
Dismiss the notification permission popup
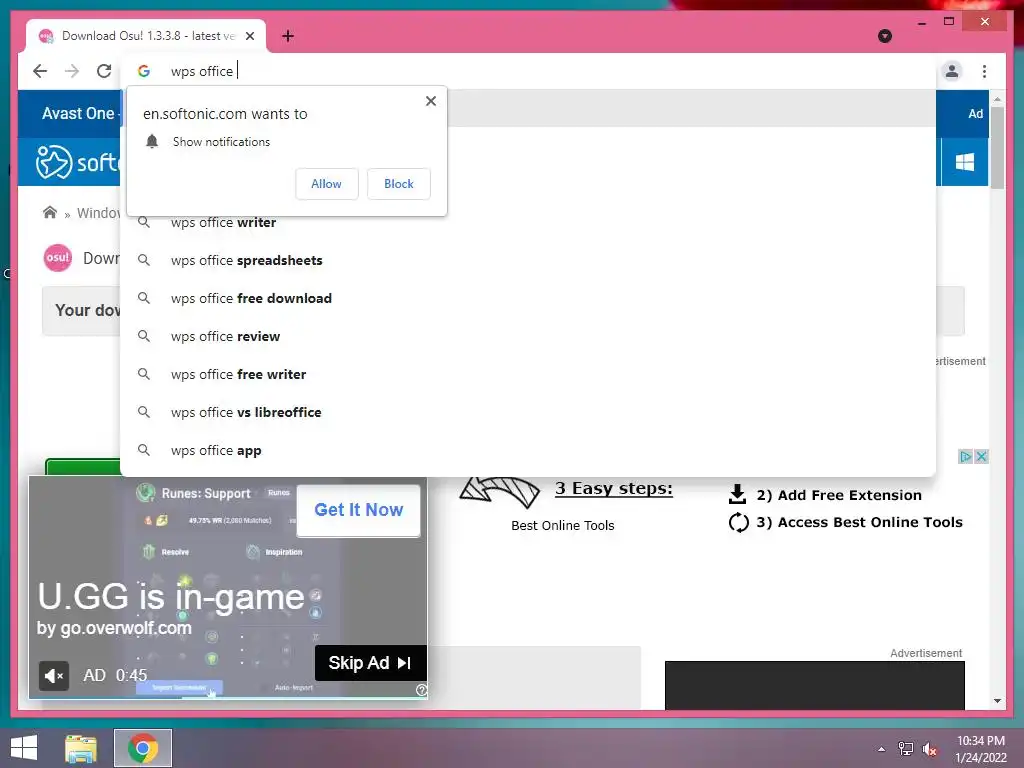(x=430, y=101)
